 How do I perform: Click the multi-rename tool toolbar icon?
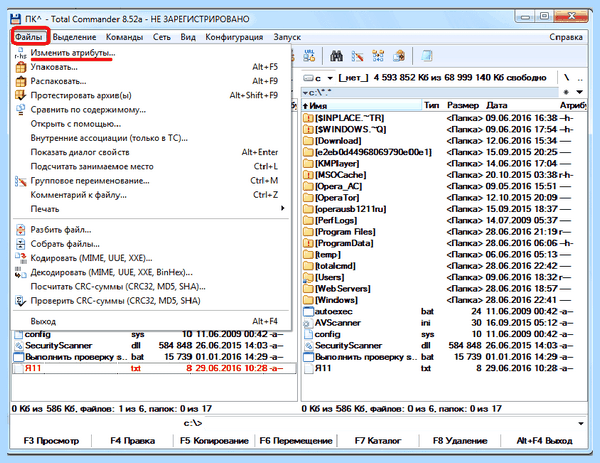click(x=357, y=56)
